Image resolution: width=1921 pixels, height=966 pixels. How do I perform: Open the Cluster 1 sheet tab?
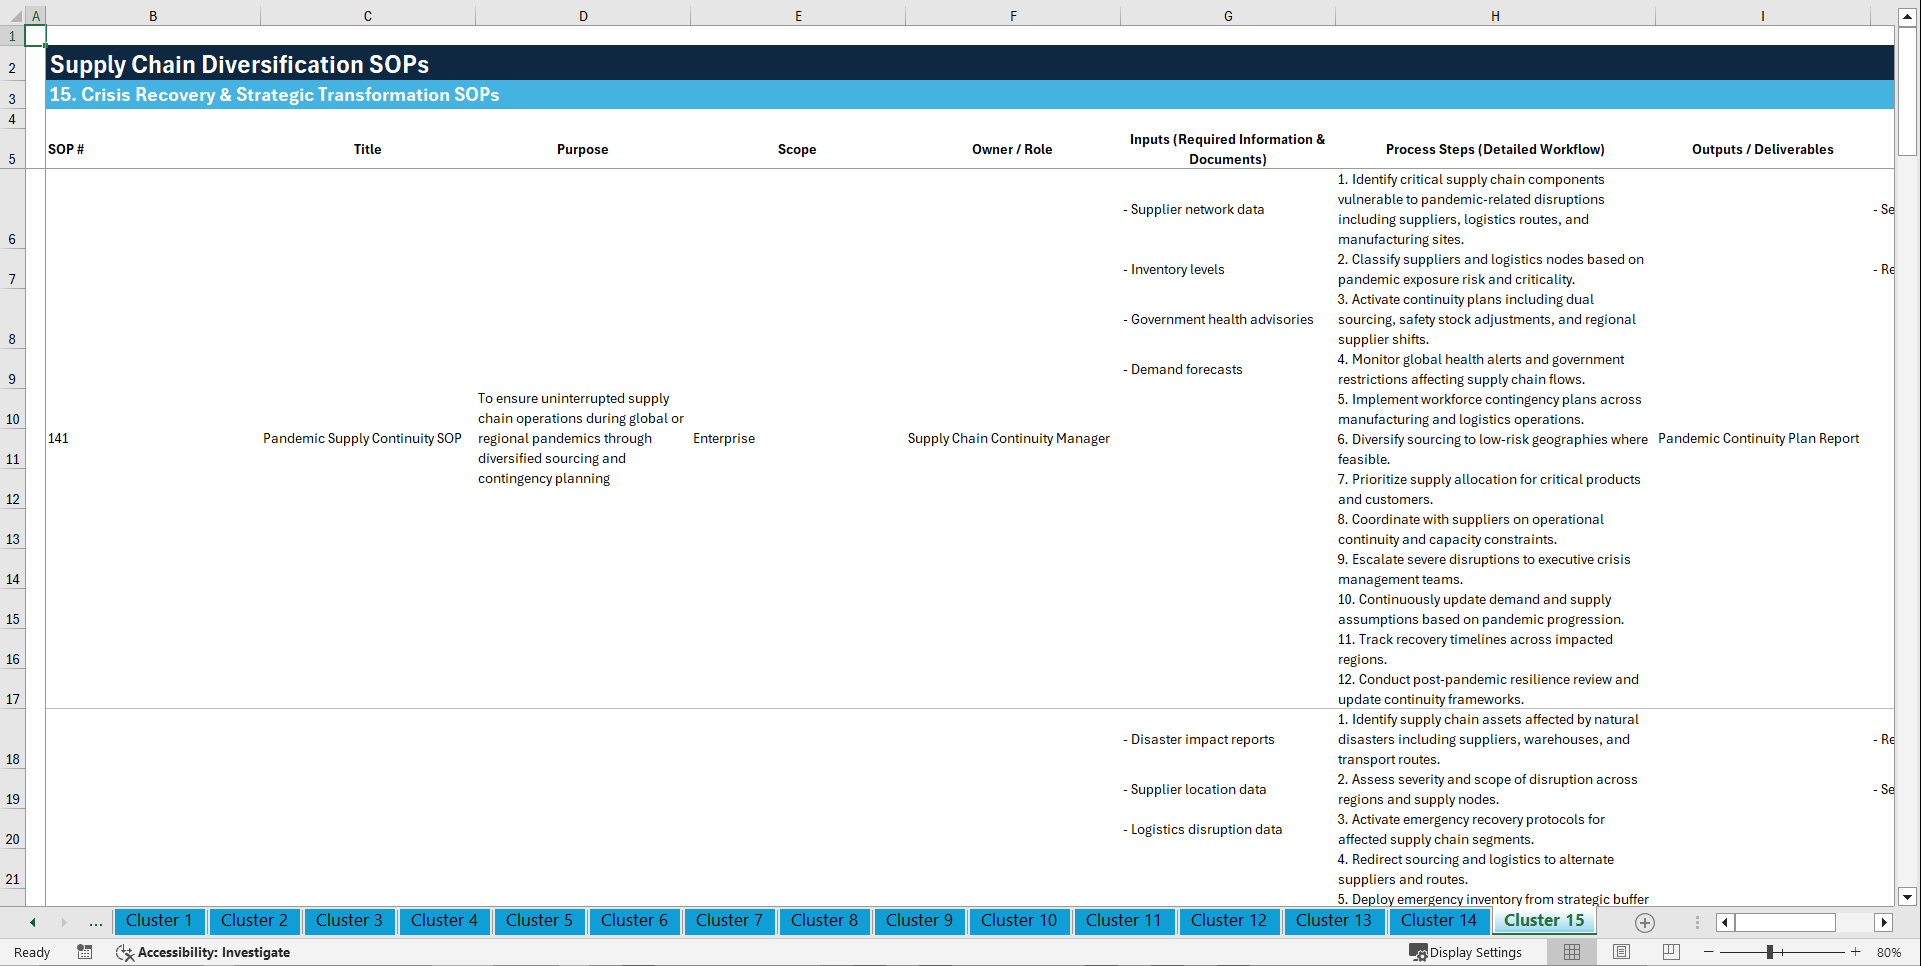(x=159, y=921)
